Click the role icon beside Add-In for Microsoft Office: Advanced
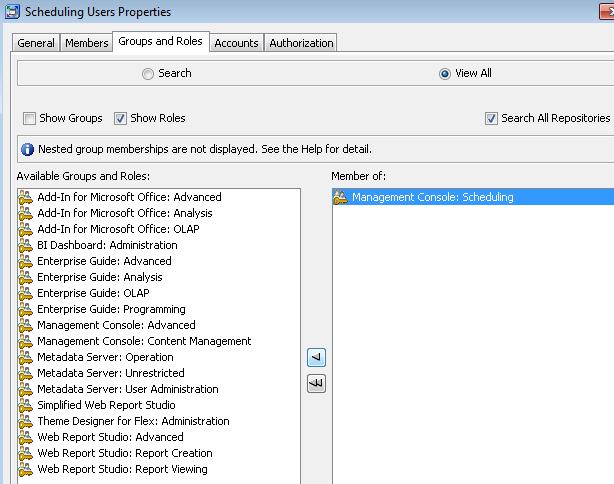The image size is (614, 484). (26, 197)
